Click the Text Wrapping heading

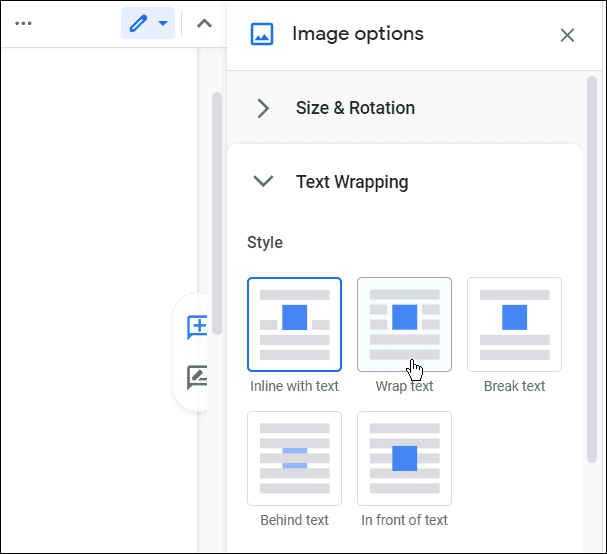click(x=352, y=182)
